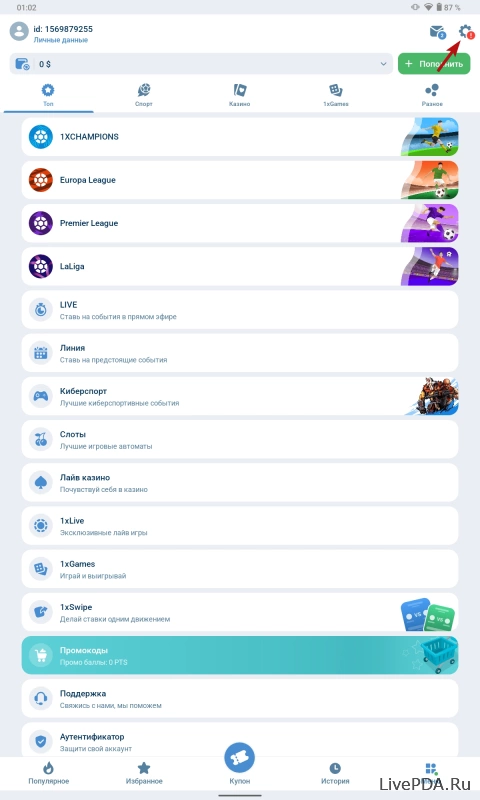Open the messages envelope icon
Screen dimensions: 480x800
coord(437,32)
